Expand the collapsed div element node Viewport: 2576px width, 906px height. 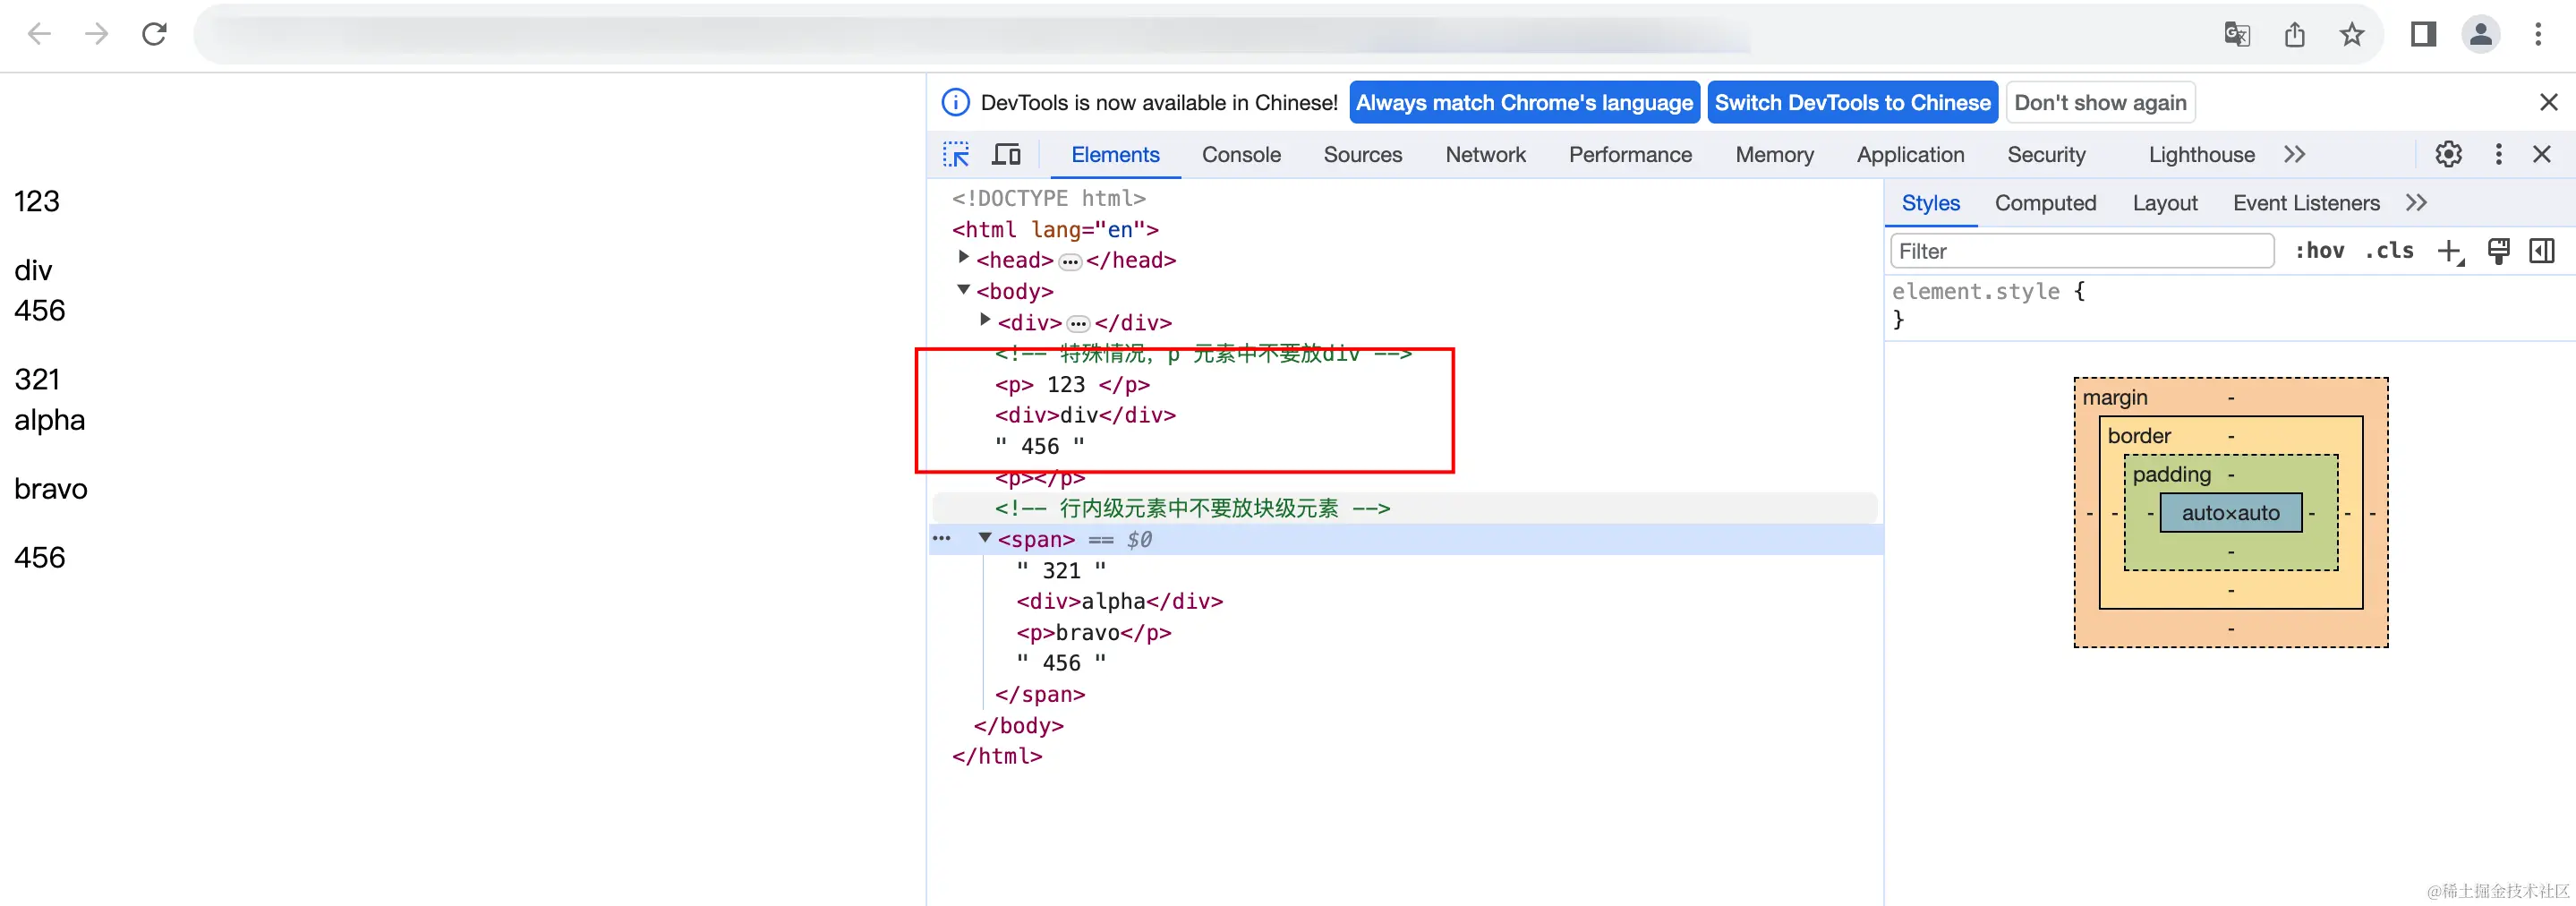pos(985,320)
